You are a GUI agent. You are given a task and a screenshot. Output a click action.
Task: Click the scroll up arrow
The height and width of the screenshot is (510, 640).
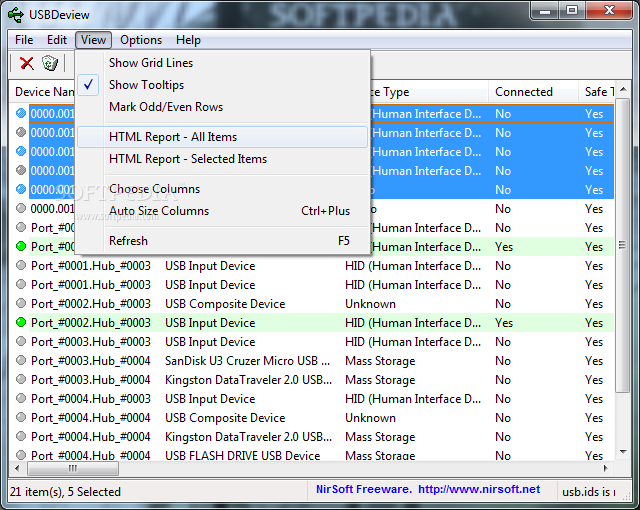[623, 89]
